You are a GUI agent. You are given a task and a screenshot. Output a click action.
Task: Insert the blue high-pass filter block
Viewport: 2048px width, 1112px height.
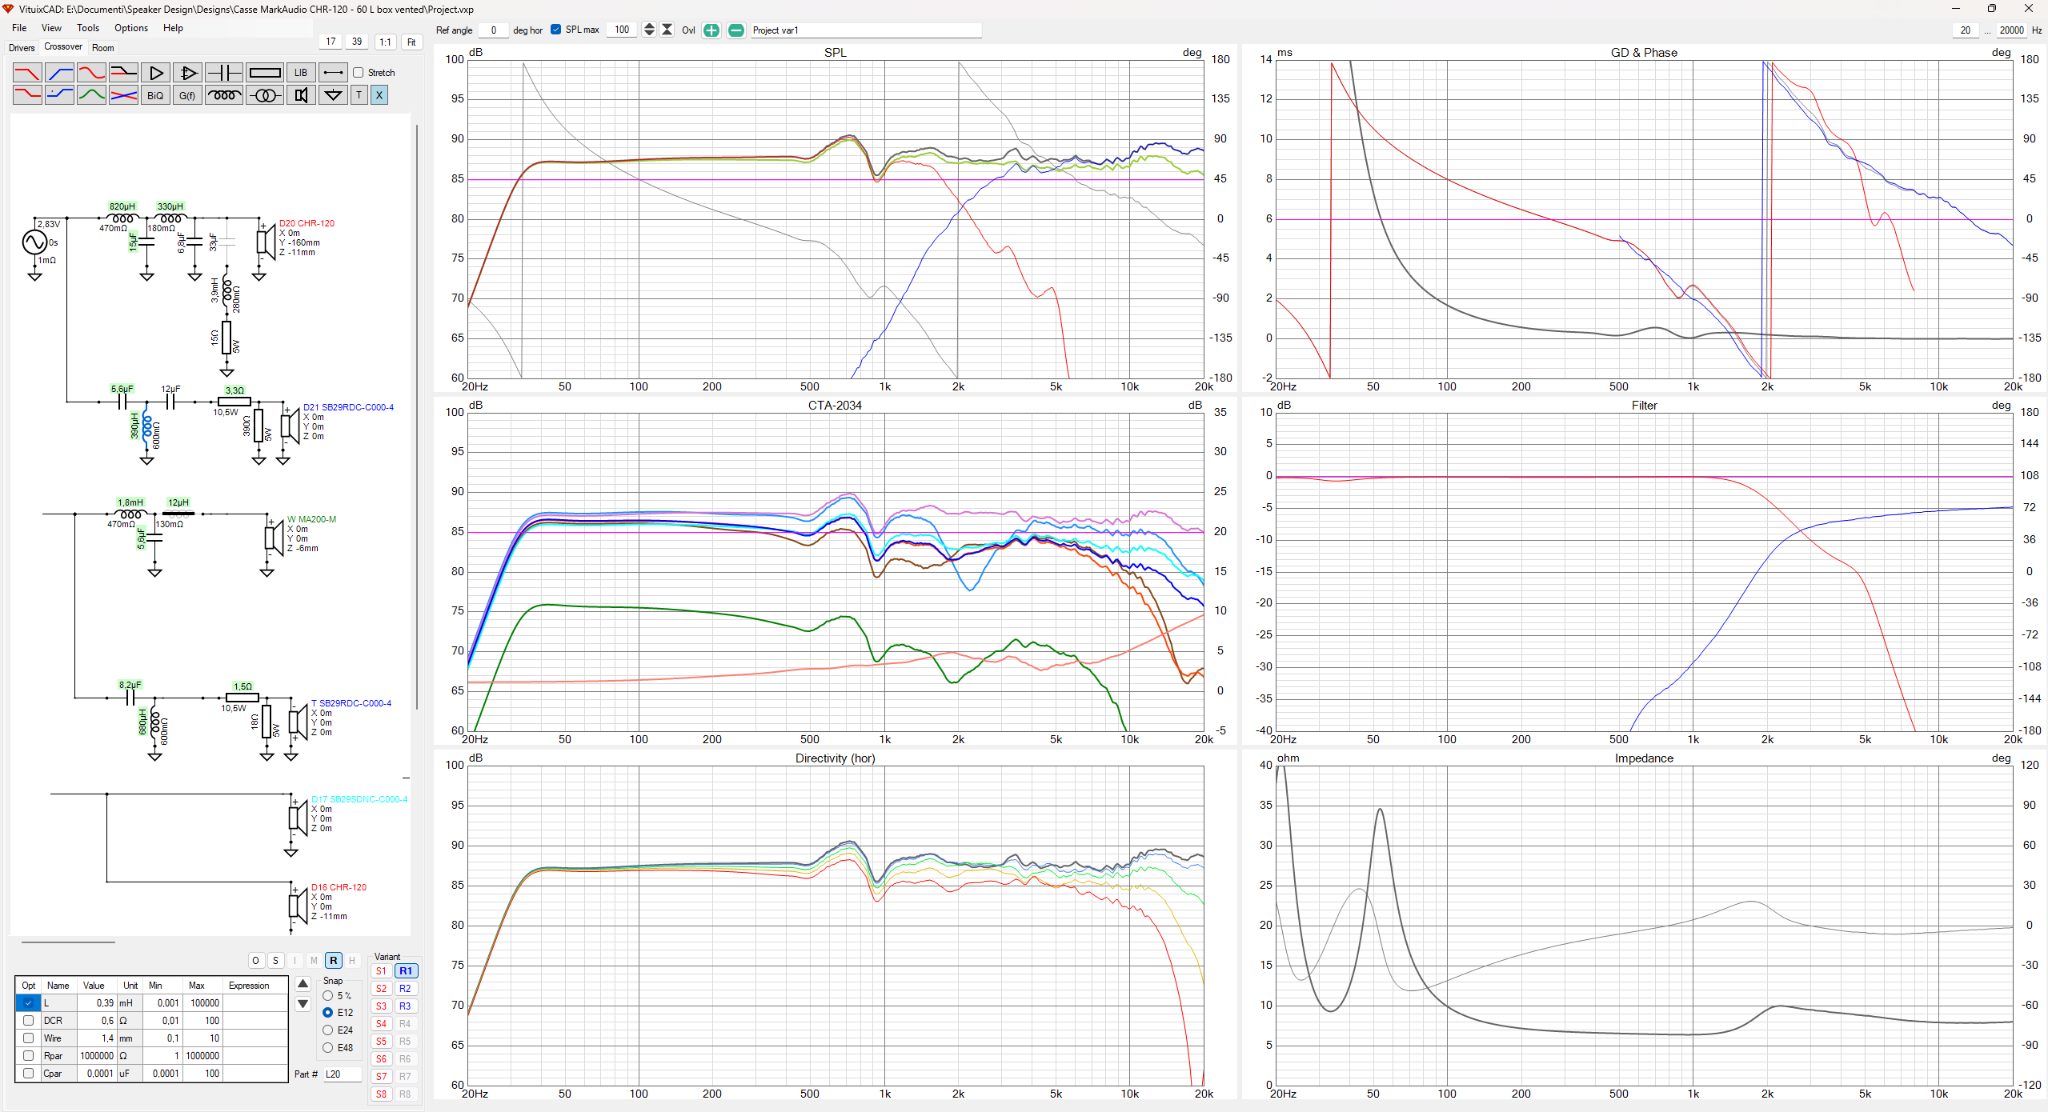click(x=60, y=73)
